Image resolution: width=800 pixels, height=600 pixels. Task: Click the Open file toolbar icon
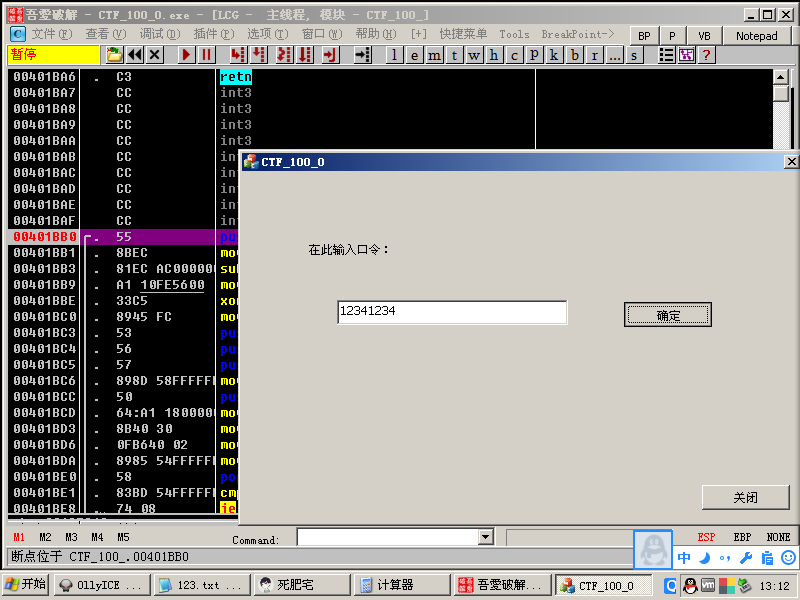115,55
